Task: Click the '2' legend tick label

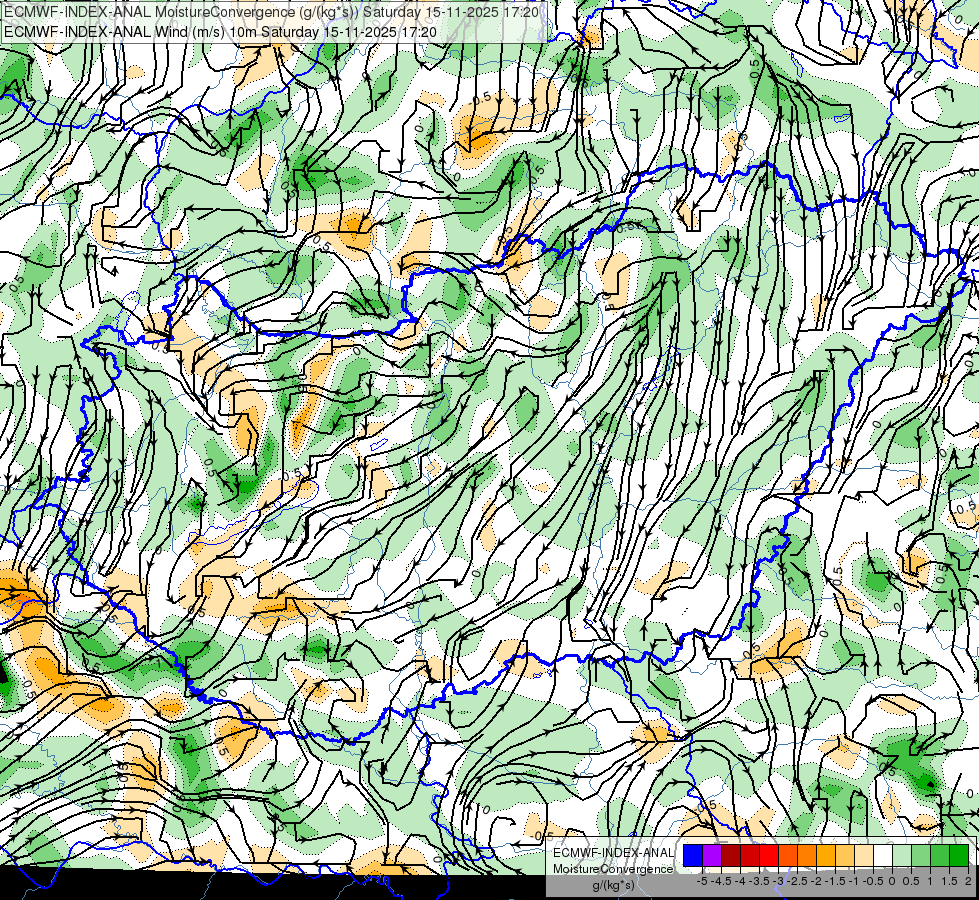Action: tap(968, 881)
